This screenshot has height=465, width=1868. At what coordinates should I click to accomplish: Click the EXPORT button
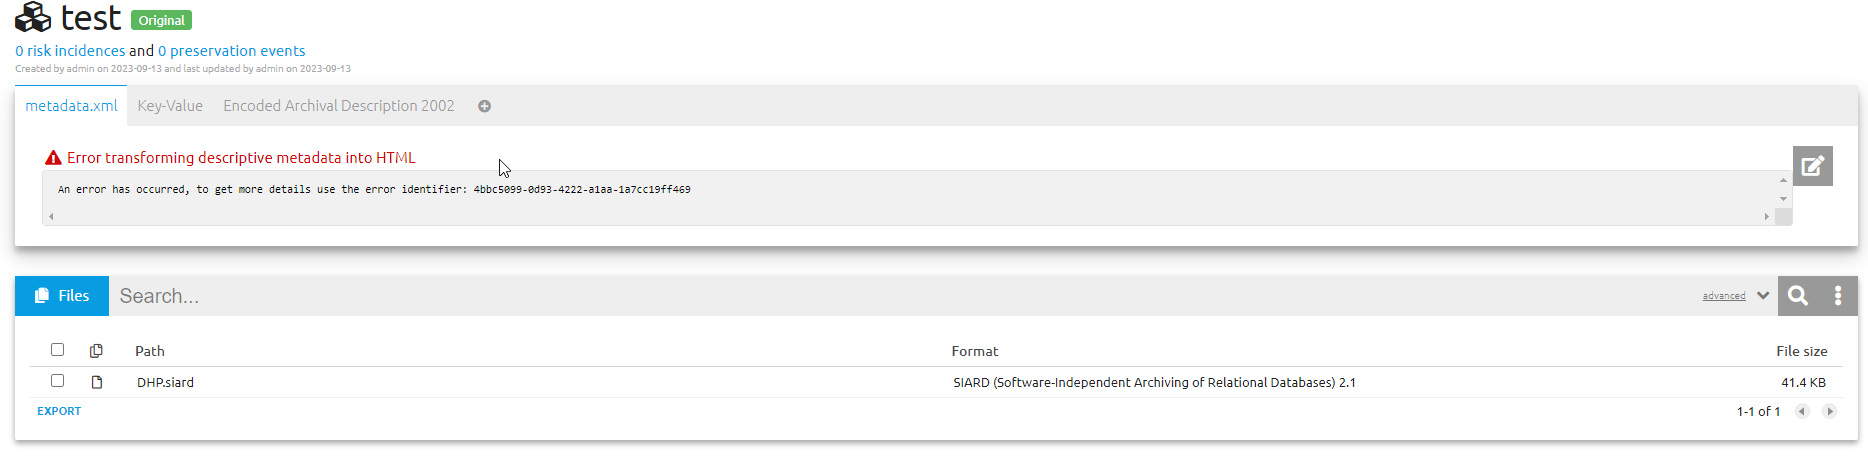59,411
